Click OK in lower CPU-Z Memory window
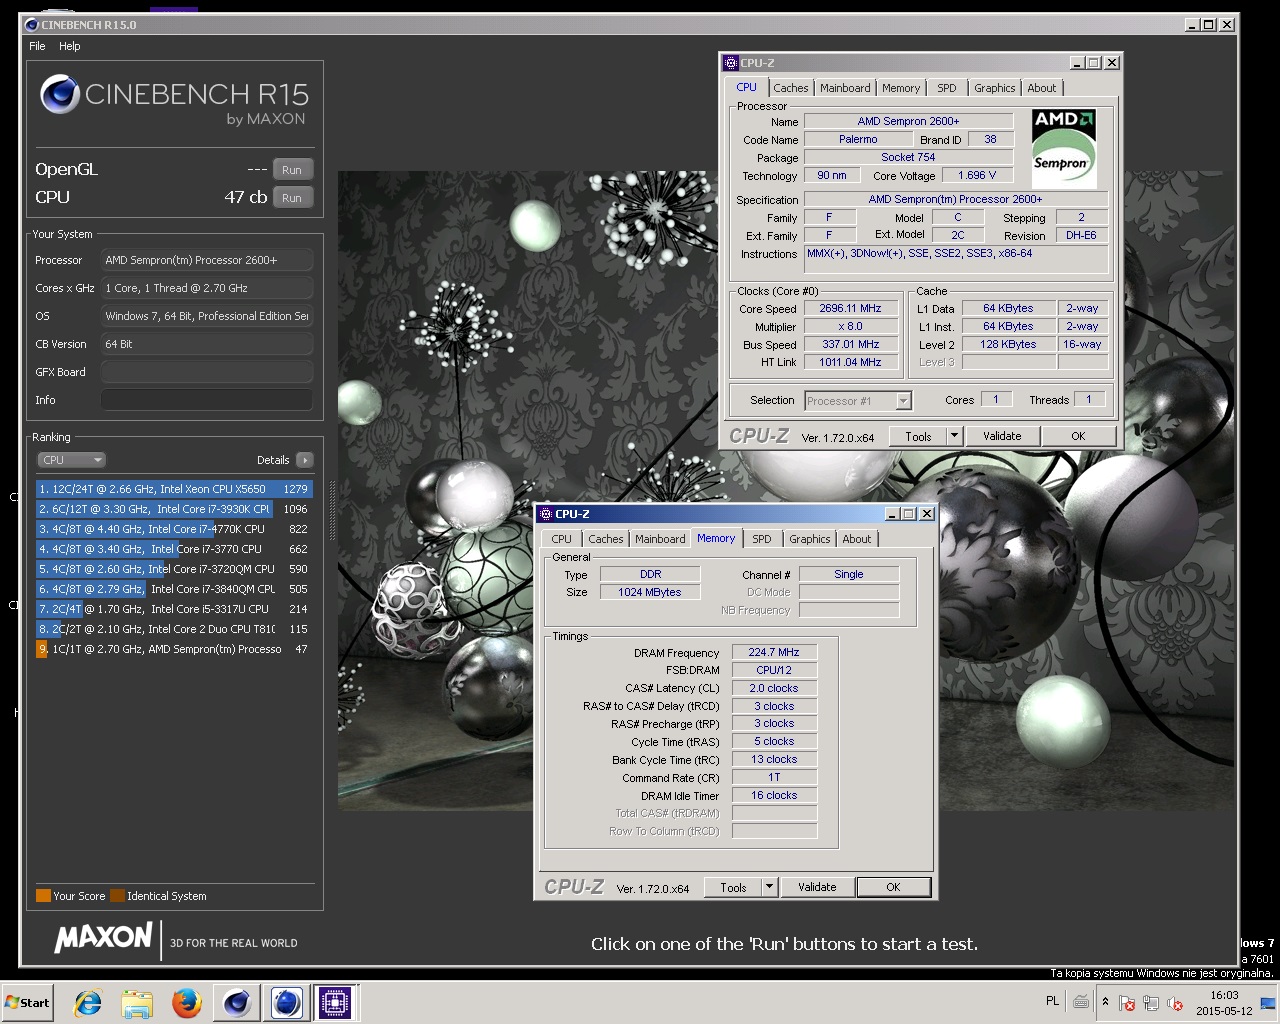1280x1024 pixels. pos(893,887)
